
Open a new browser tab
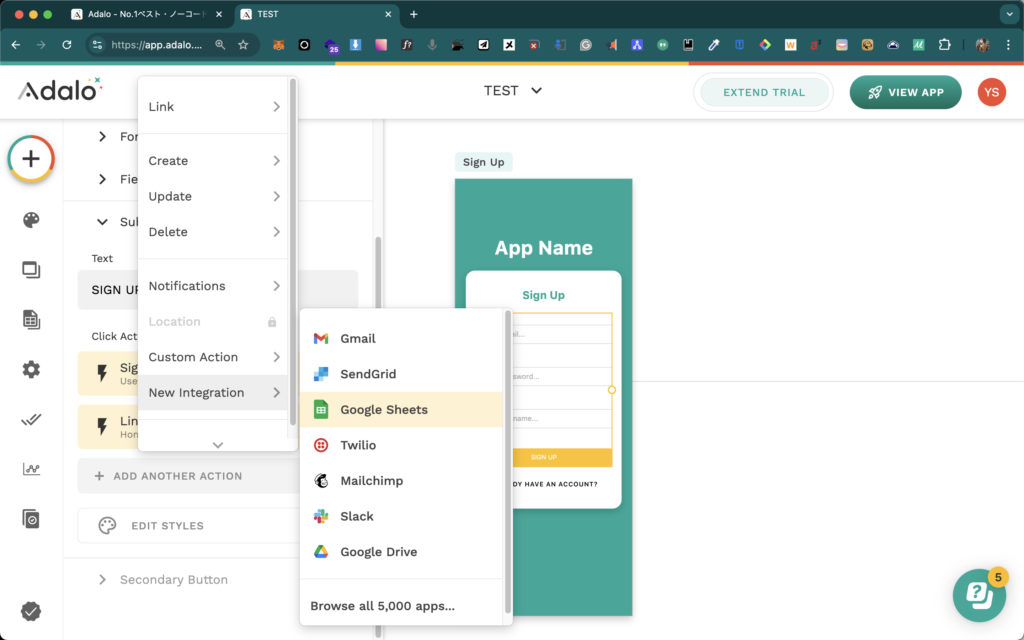(413, 14)
